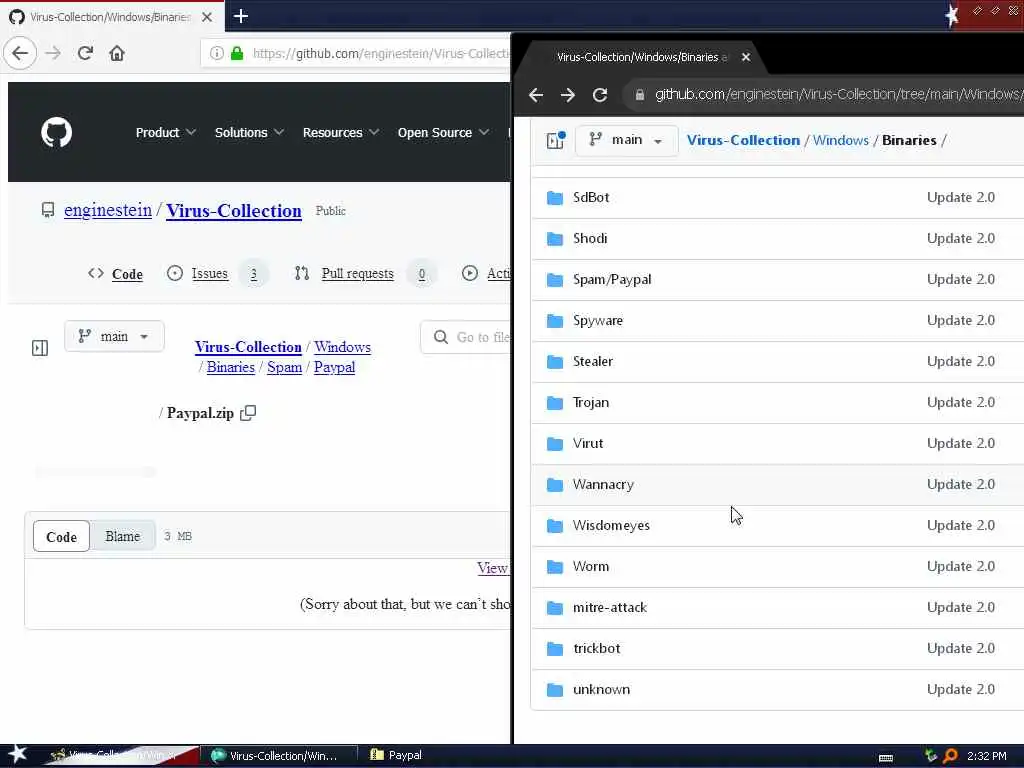
Task: Expand Resources menu in GitHub header
Action: click(340, 133)
